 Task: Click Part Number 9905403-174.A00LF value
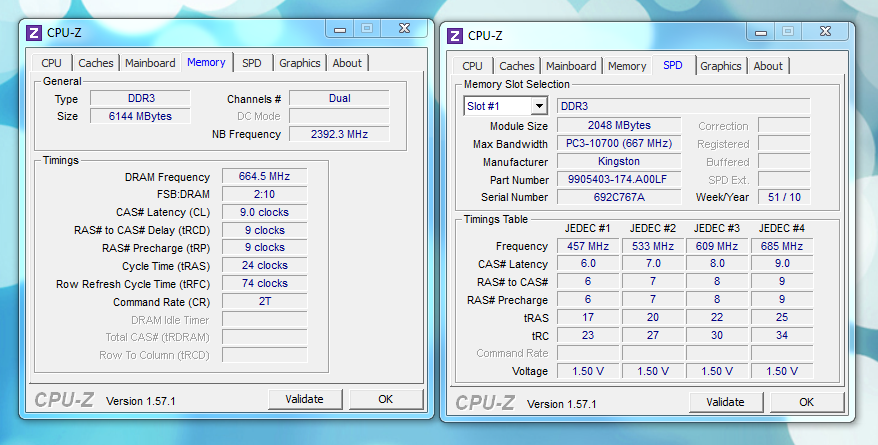click(619, 180)
